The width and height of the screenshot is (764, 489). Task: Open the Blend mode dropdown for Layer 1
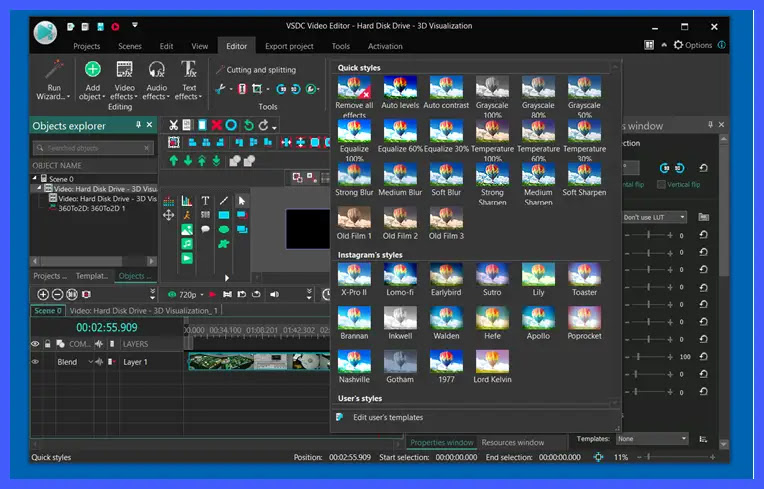coord(90,362)
